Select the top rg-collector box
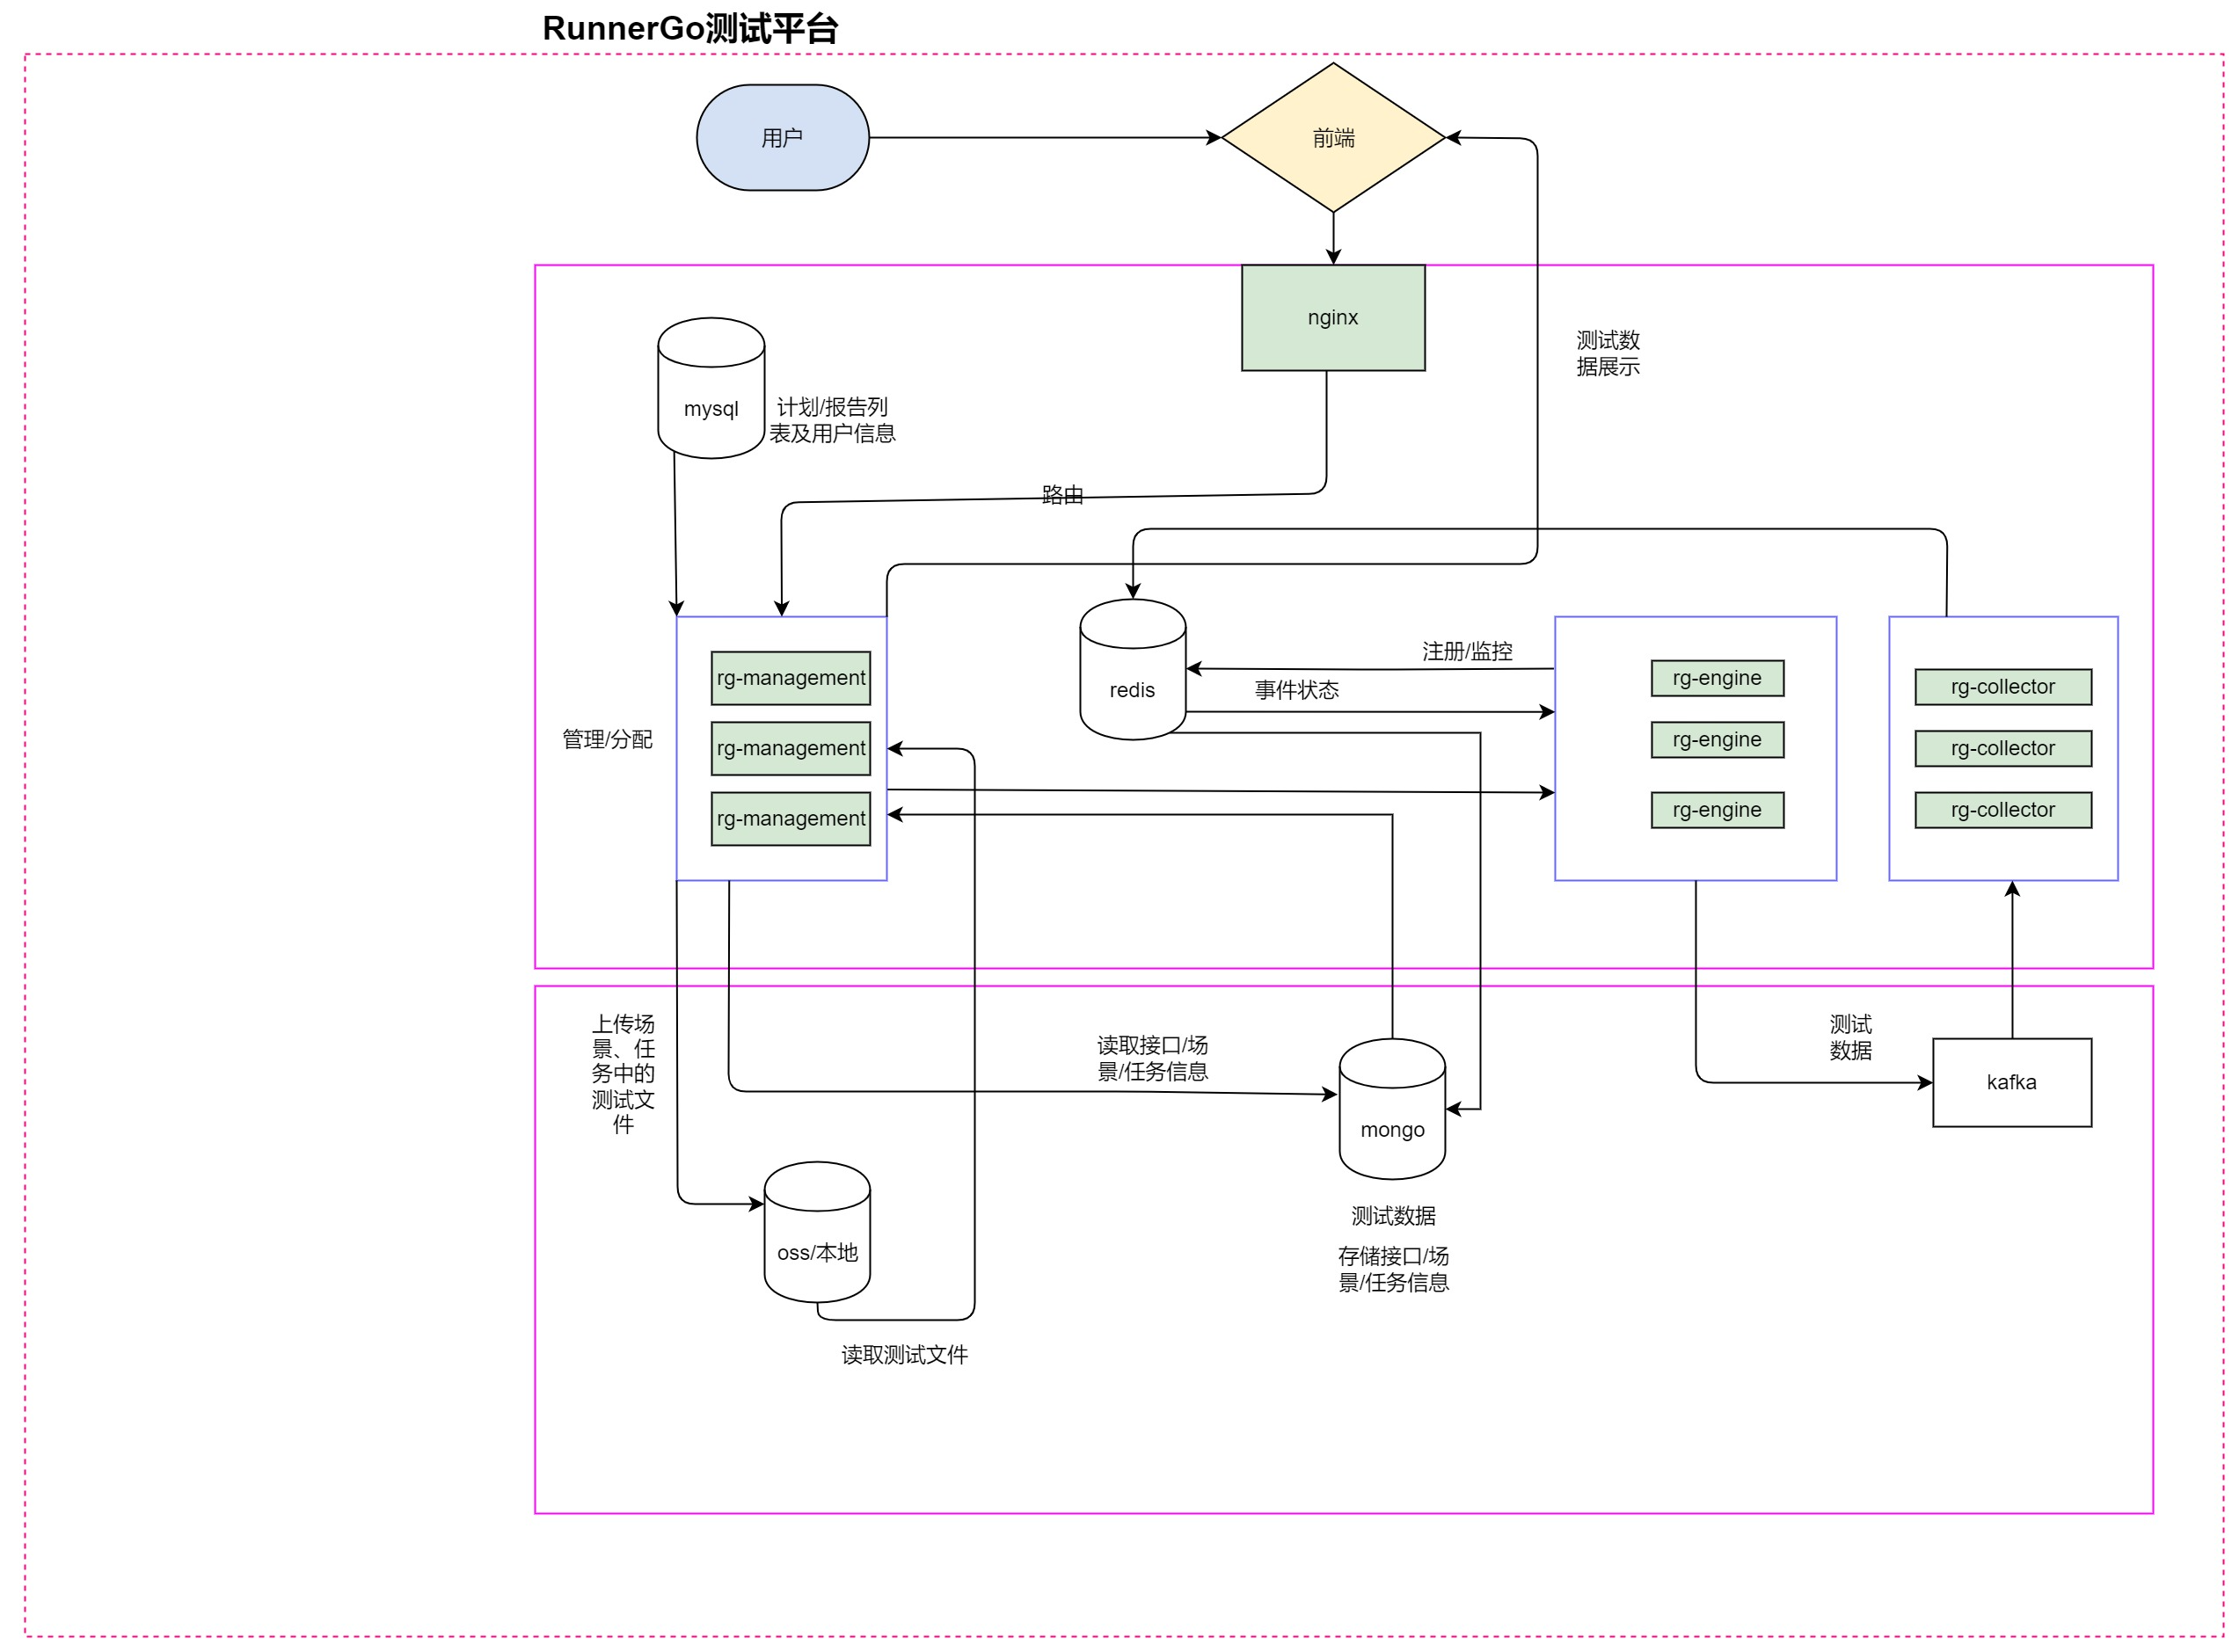 click(x=2002, y=687)
